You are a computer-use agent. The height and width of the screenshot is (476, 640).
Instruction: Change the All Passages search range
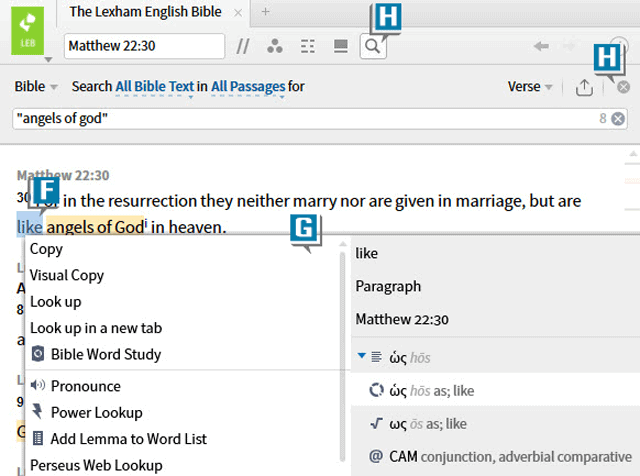point(248,87)
